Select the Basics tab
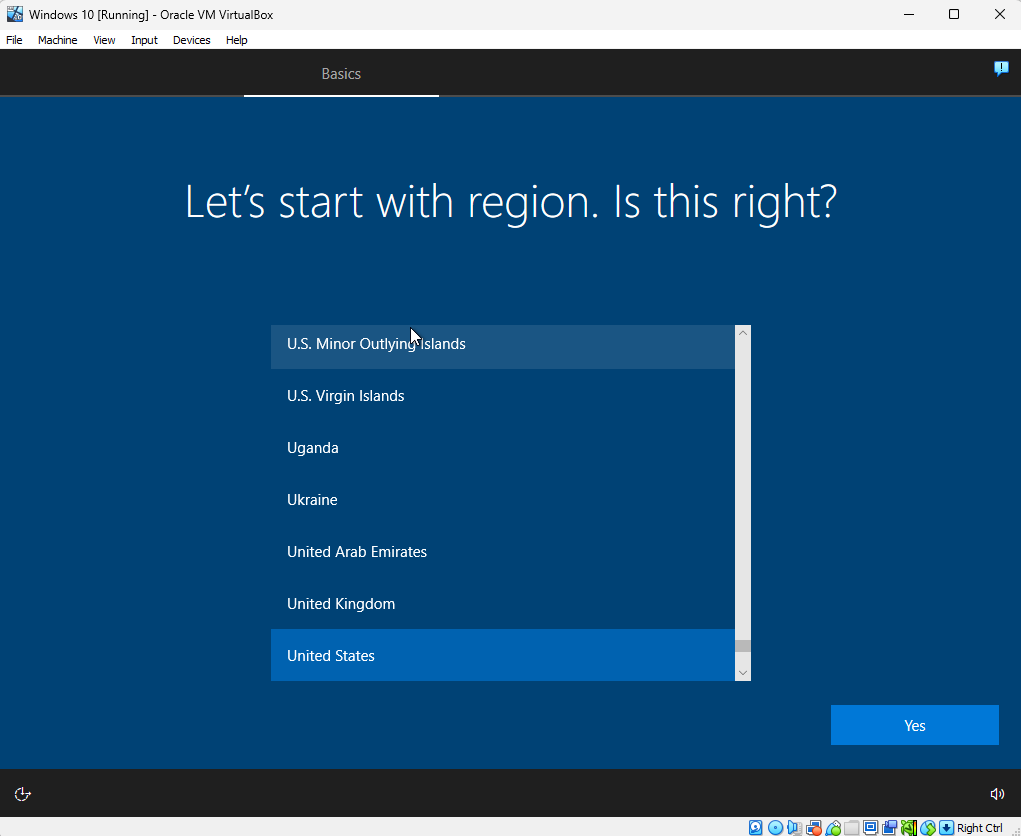This screenshot has height=836, width=1021. pyautogui.click(x=341, y=74)
